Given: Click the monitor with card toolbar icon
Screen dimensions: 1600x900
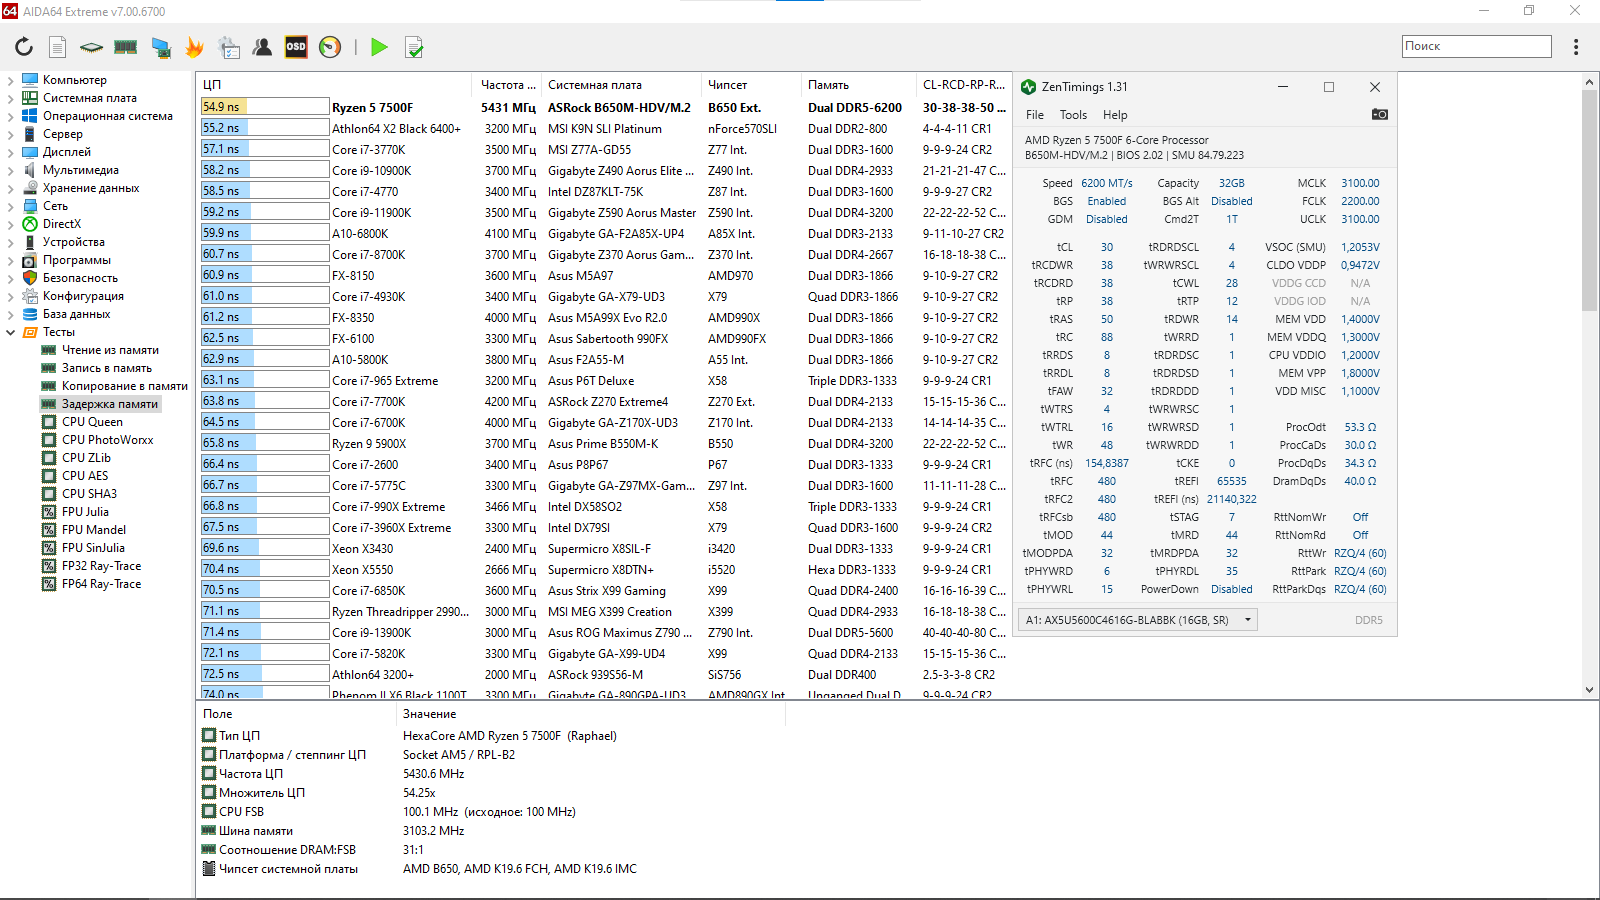Looking at the screenshot, I should tap(161, 47).
